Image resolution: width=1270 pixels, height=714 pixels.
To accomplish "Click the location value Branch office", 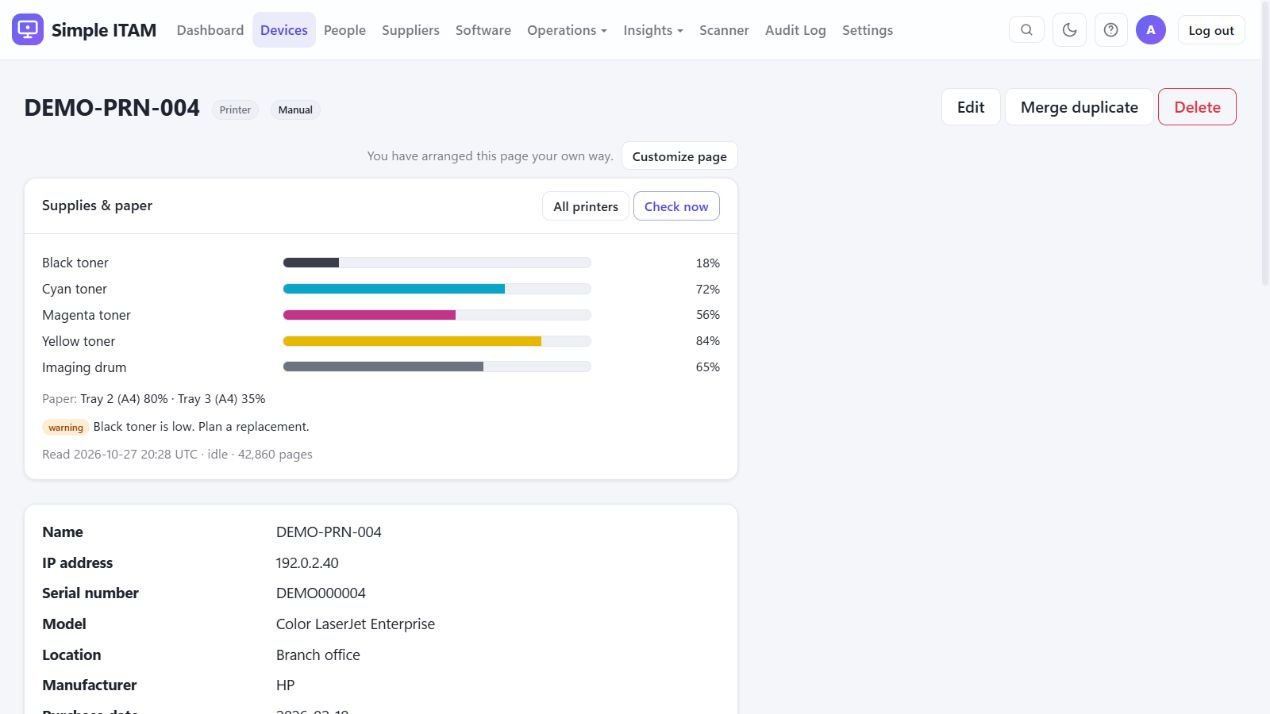I will [x=318, y=655].
